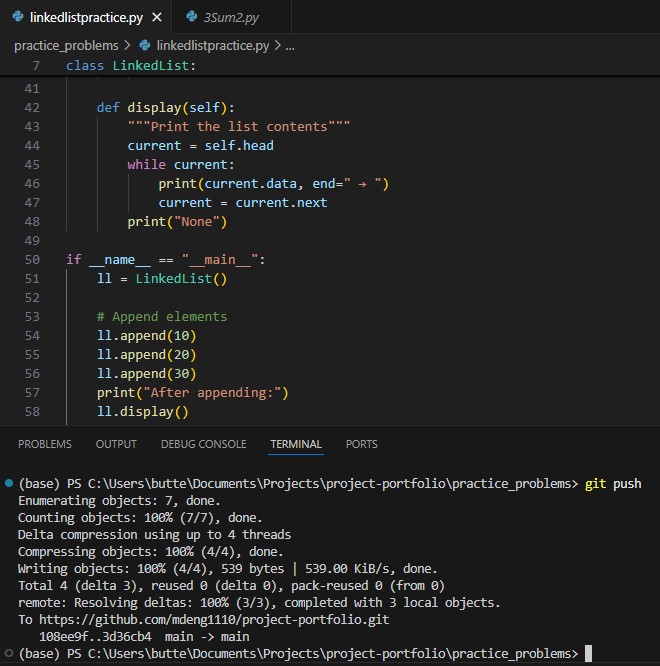660x666 pixels.
Task: Click 'Counting objects: 100% (7/7)' terminal line
Action: [140, 518]
